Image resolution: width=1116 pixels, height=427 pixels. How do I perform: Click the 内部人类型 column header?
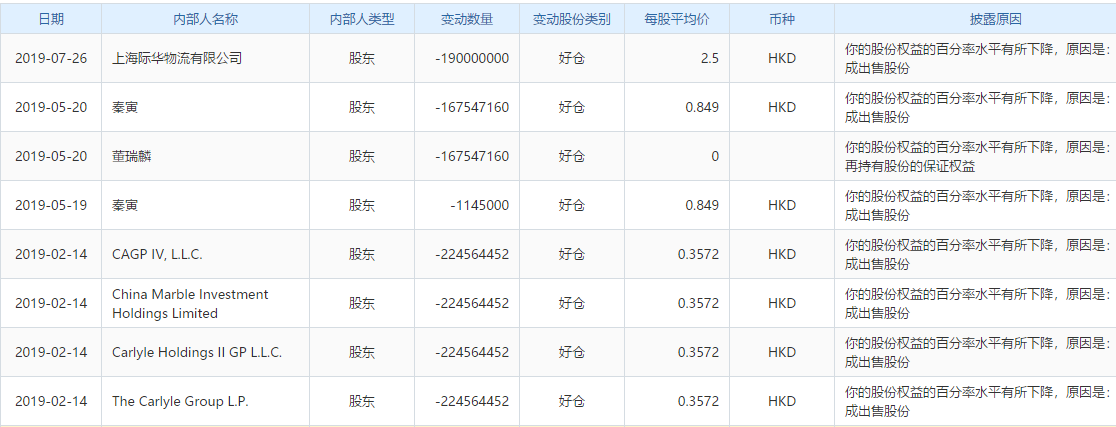pos(362,19)
